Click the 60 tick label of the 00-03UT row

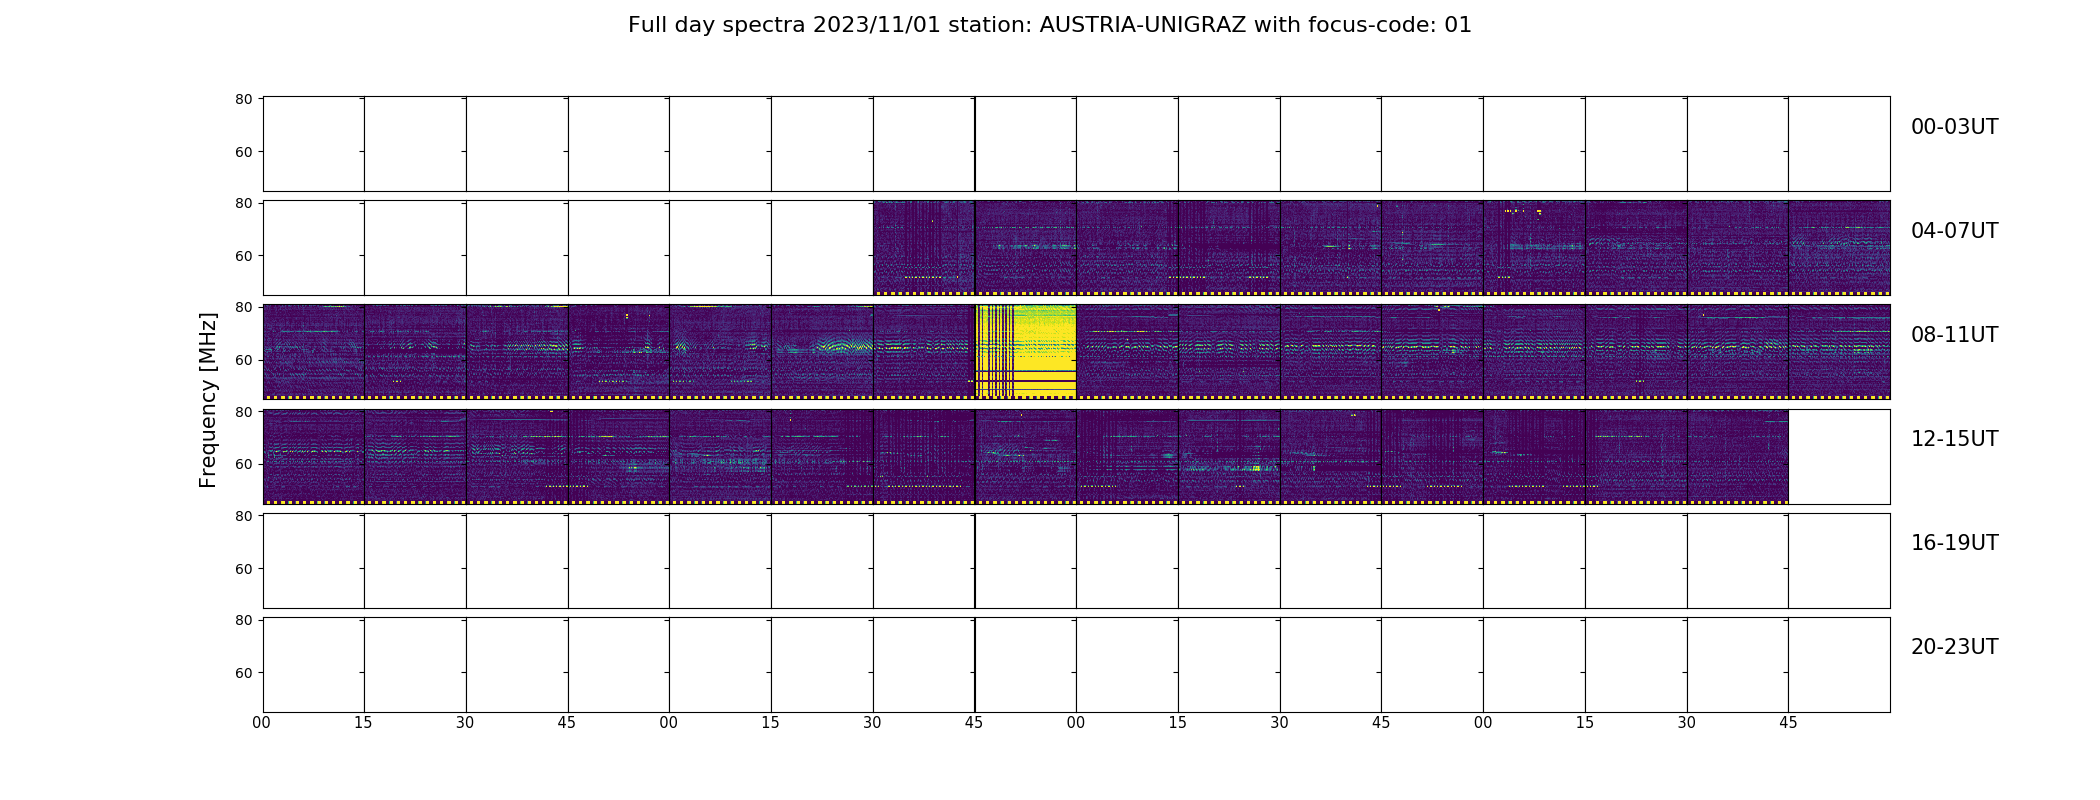[x=243, y=152]
